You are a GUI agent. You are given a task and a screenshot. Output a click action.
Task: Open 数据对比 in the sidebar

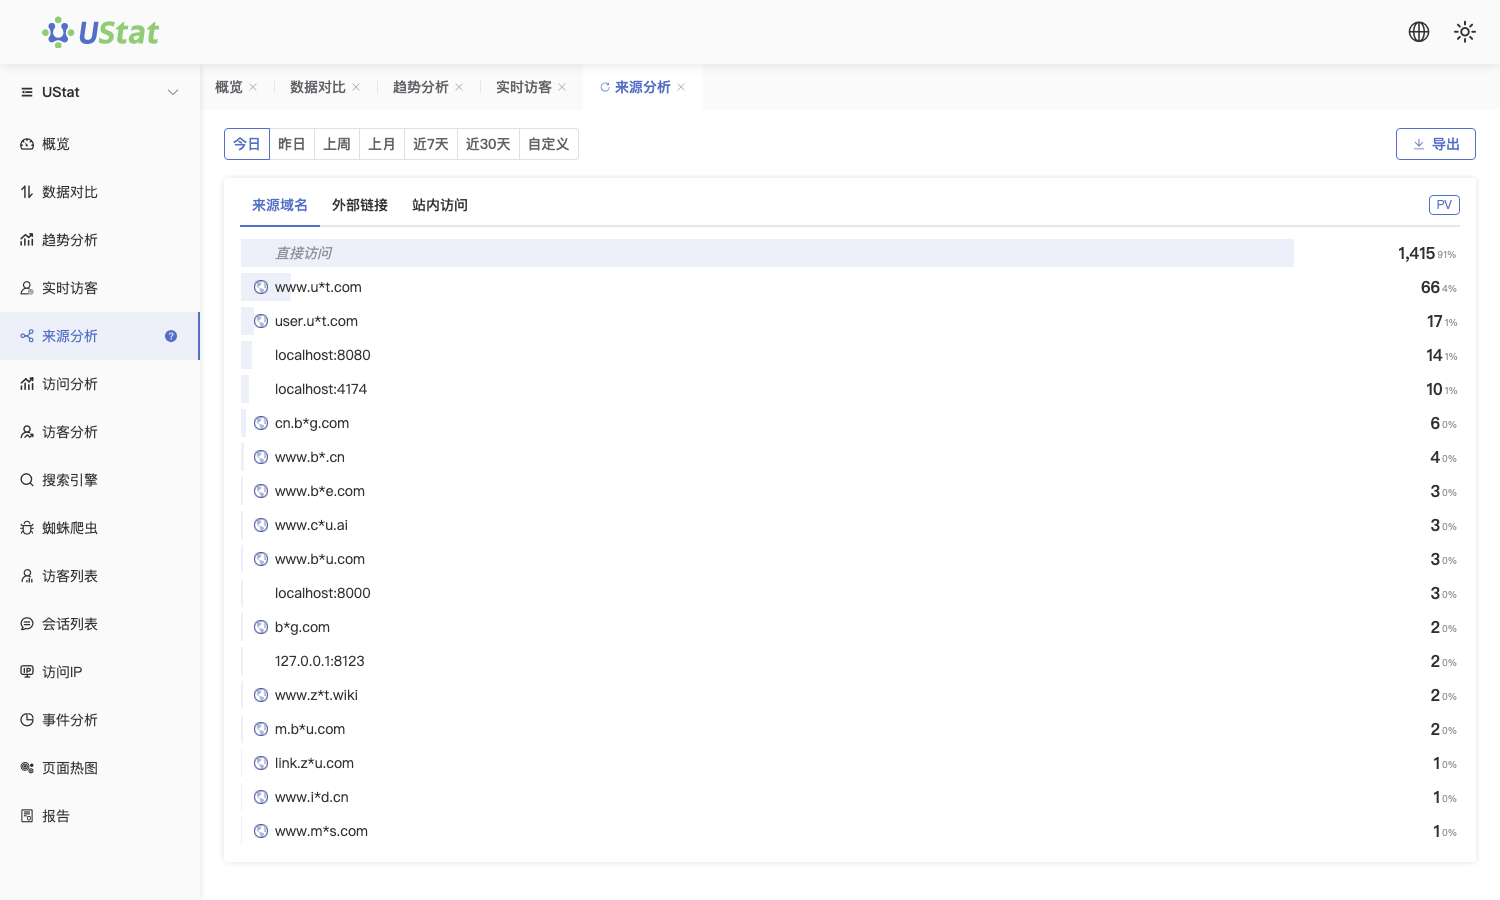(100, 192)
